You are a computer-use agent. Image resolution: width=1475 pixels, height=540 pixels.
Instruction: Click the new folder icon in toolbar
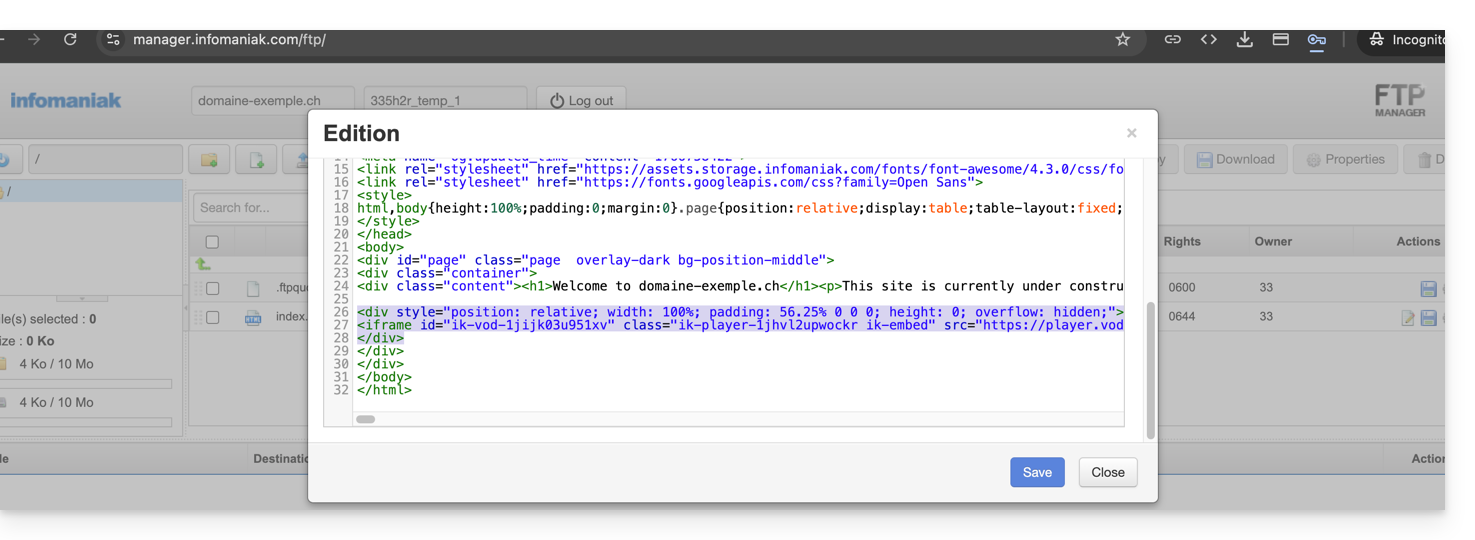[209, 160]
